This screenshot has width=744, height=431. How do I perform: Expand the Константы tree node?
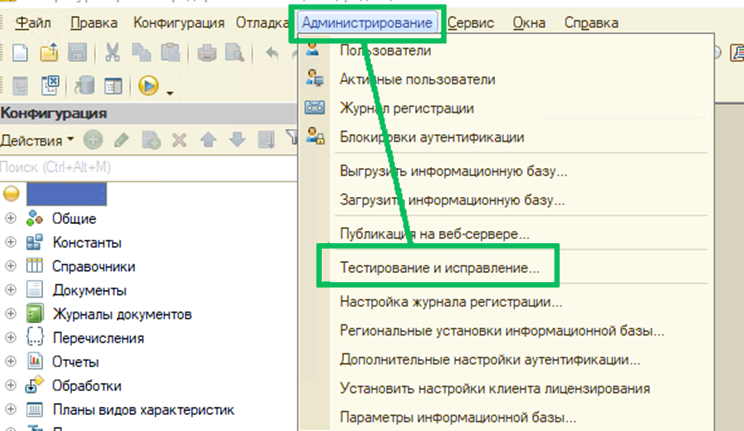click(x=10, y=242)
